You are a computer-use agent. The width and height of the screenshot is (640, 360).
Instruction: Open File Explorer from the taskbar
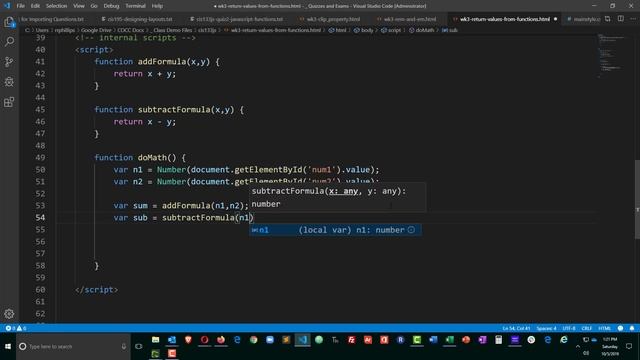pos(156,340)
